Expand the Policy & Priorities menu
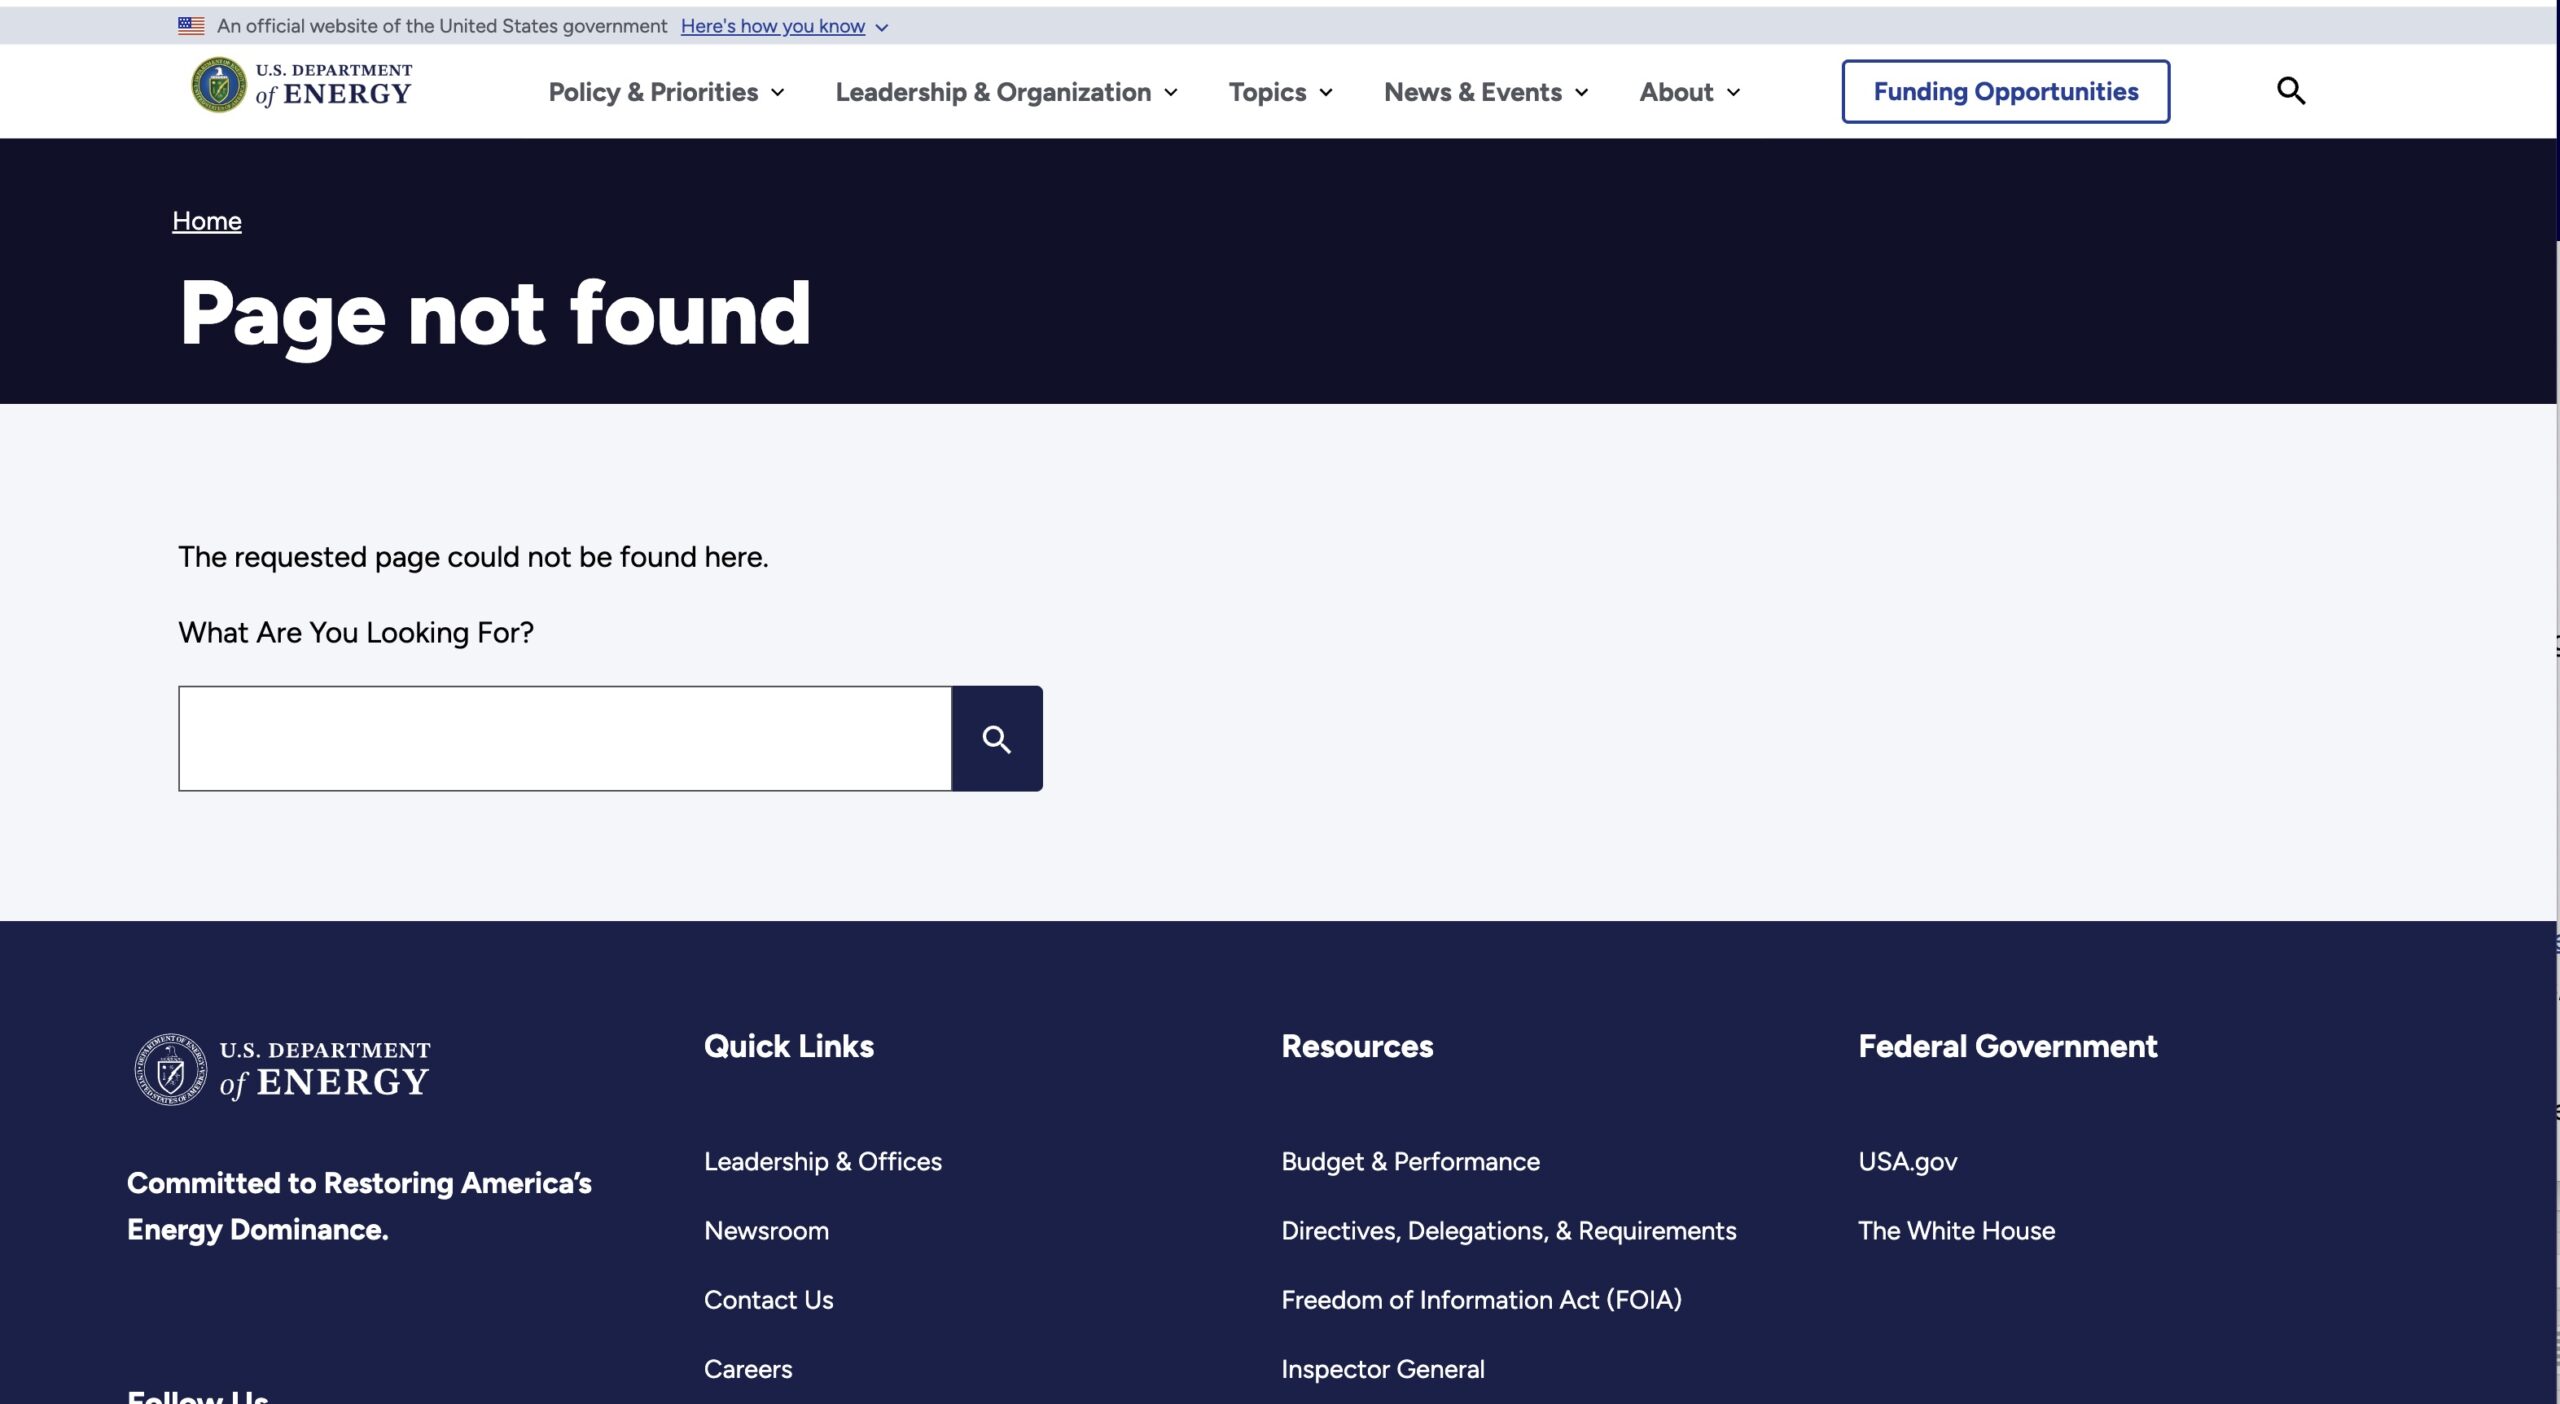 click(x=667, y=92)
